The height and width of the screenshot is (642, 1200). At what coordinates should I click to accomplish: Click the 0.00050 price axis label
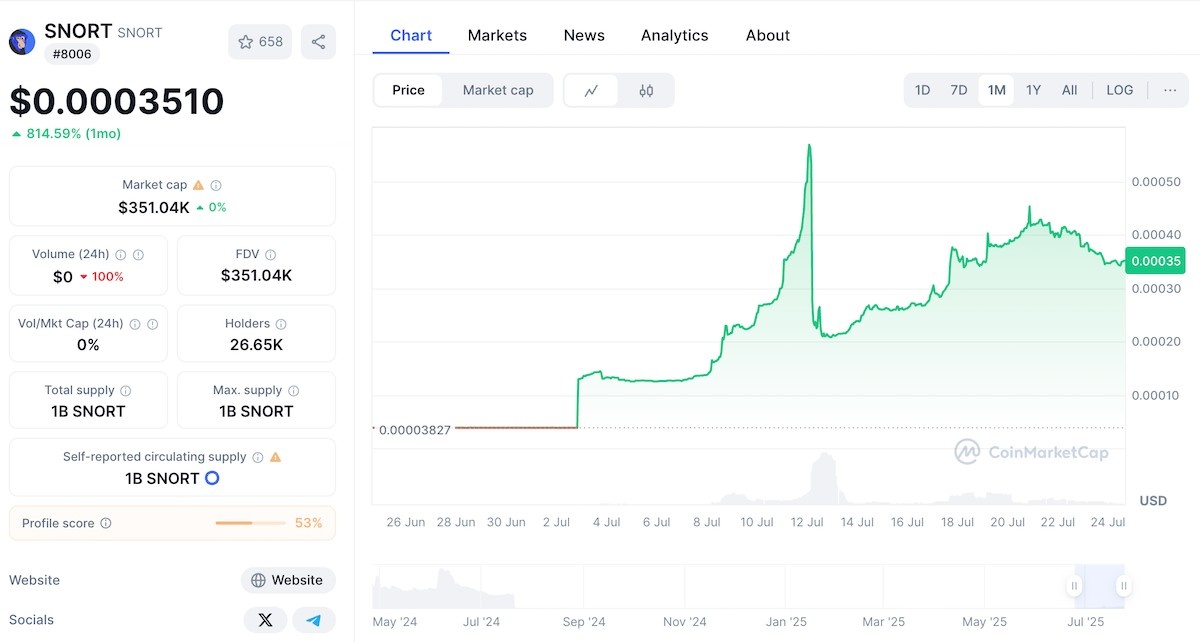pos(1155,181)
